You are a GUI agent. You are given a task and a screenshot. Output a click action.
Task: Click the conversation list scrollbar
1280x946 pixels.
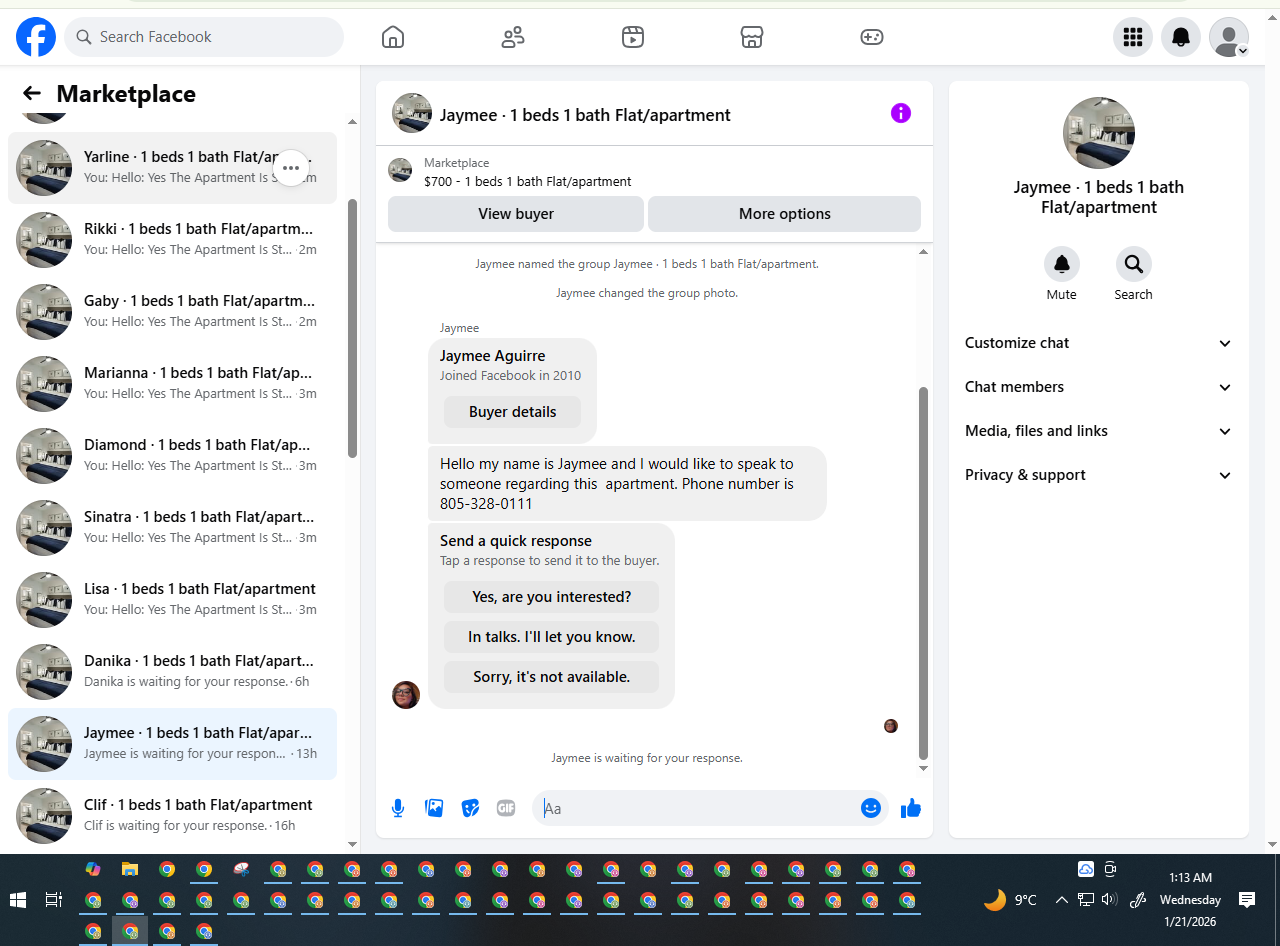point(352,328)
